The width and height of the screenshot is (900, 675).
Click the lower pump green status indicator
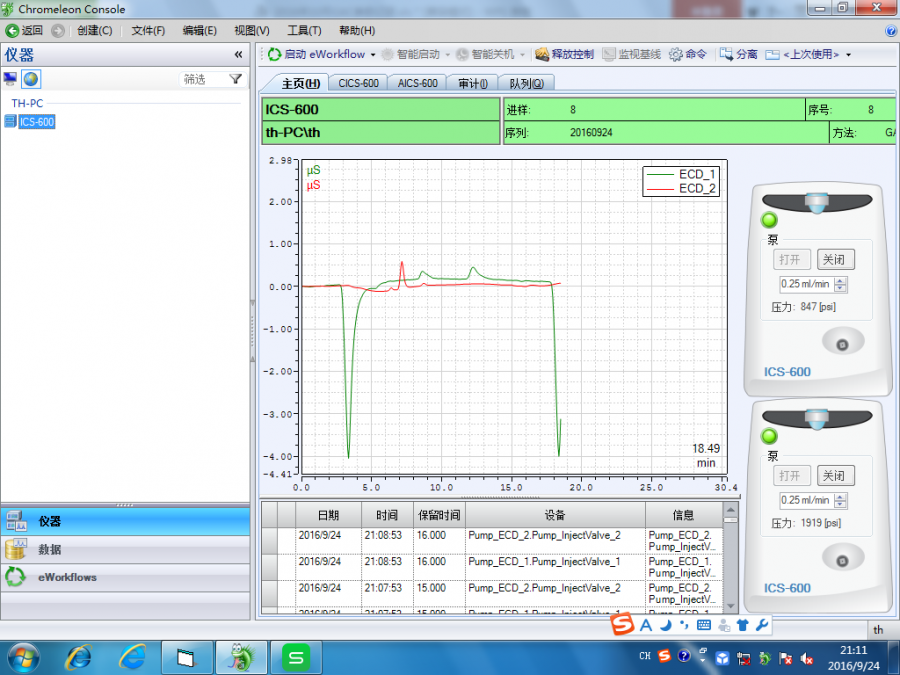(769, 436)
